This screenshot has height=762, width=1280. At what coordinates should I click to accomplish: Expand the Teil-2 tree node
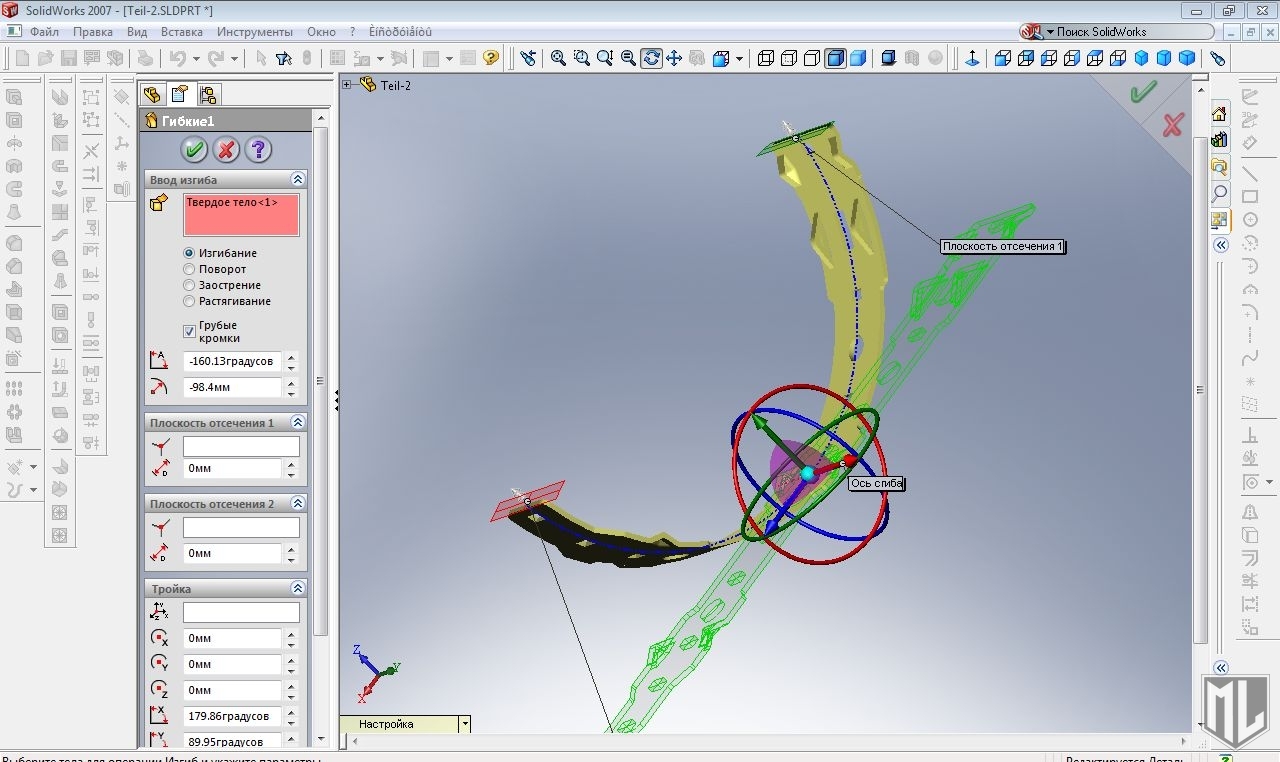[x=347, y=85]
